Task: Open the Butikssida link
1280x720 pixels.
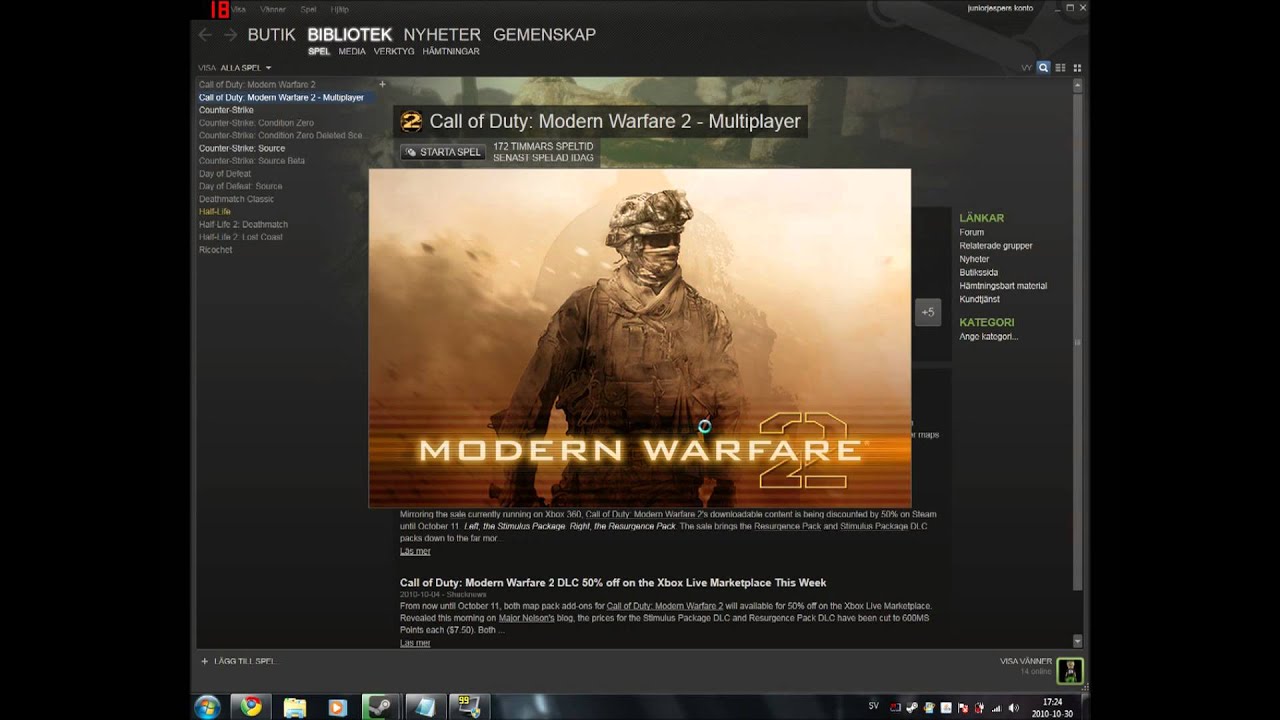Action: tap(979, 272)
